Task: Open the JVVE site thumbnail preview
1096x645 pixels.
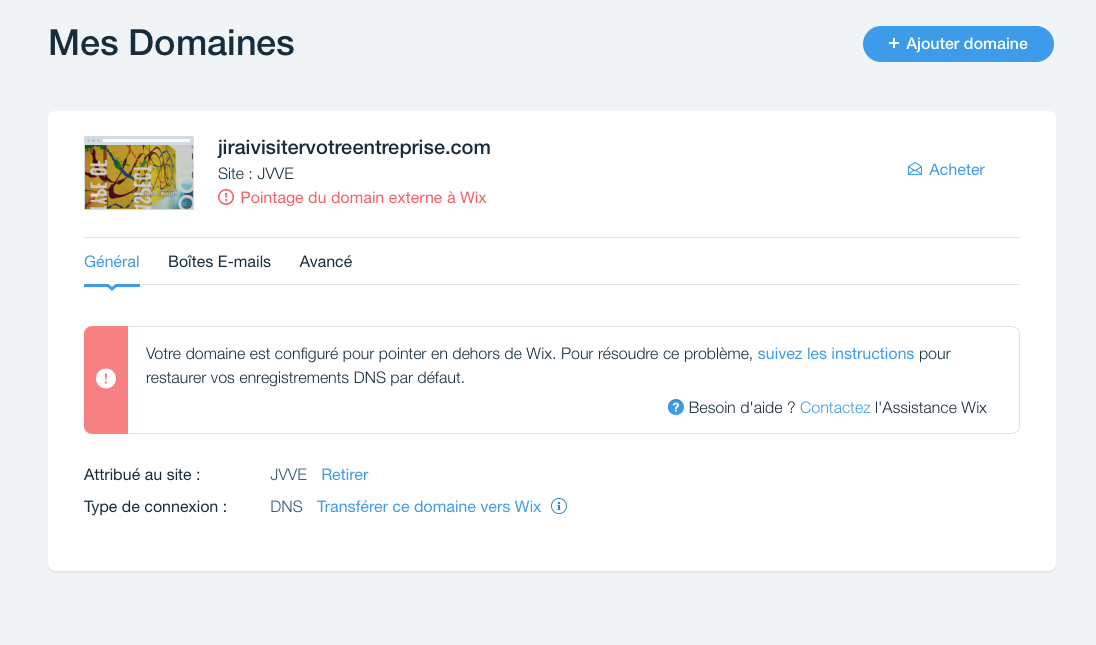Action: (139, 173)
